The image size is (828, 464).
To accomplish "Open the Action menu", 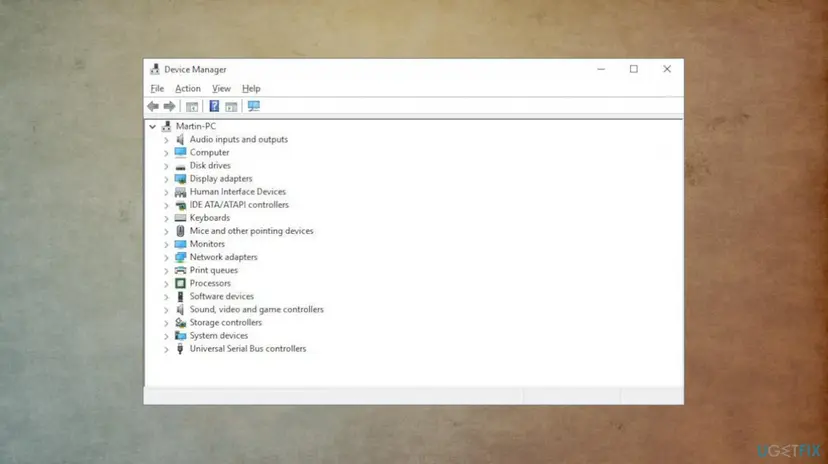I will coord(188,89).
